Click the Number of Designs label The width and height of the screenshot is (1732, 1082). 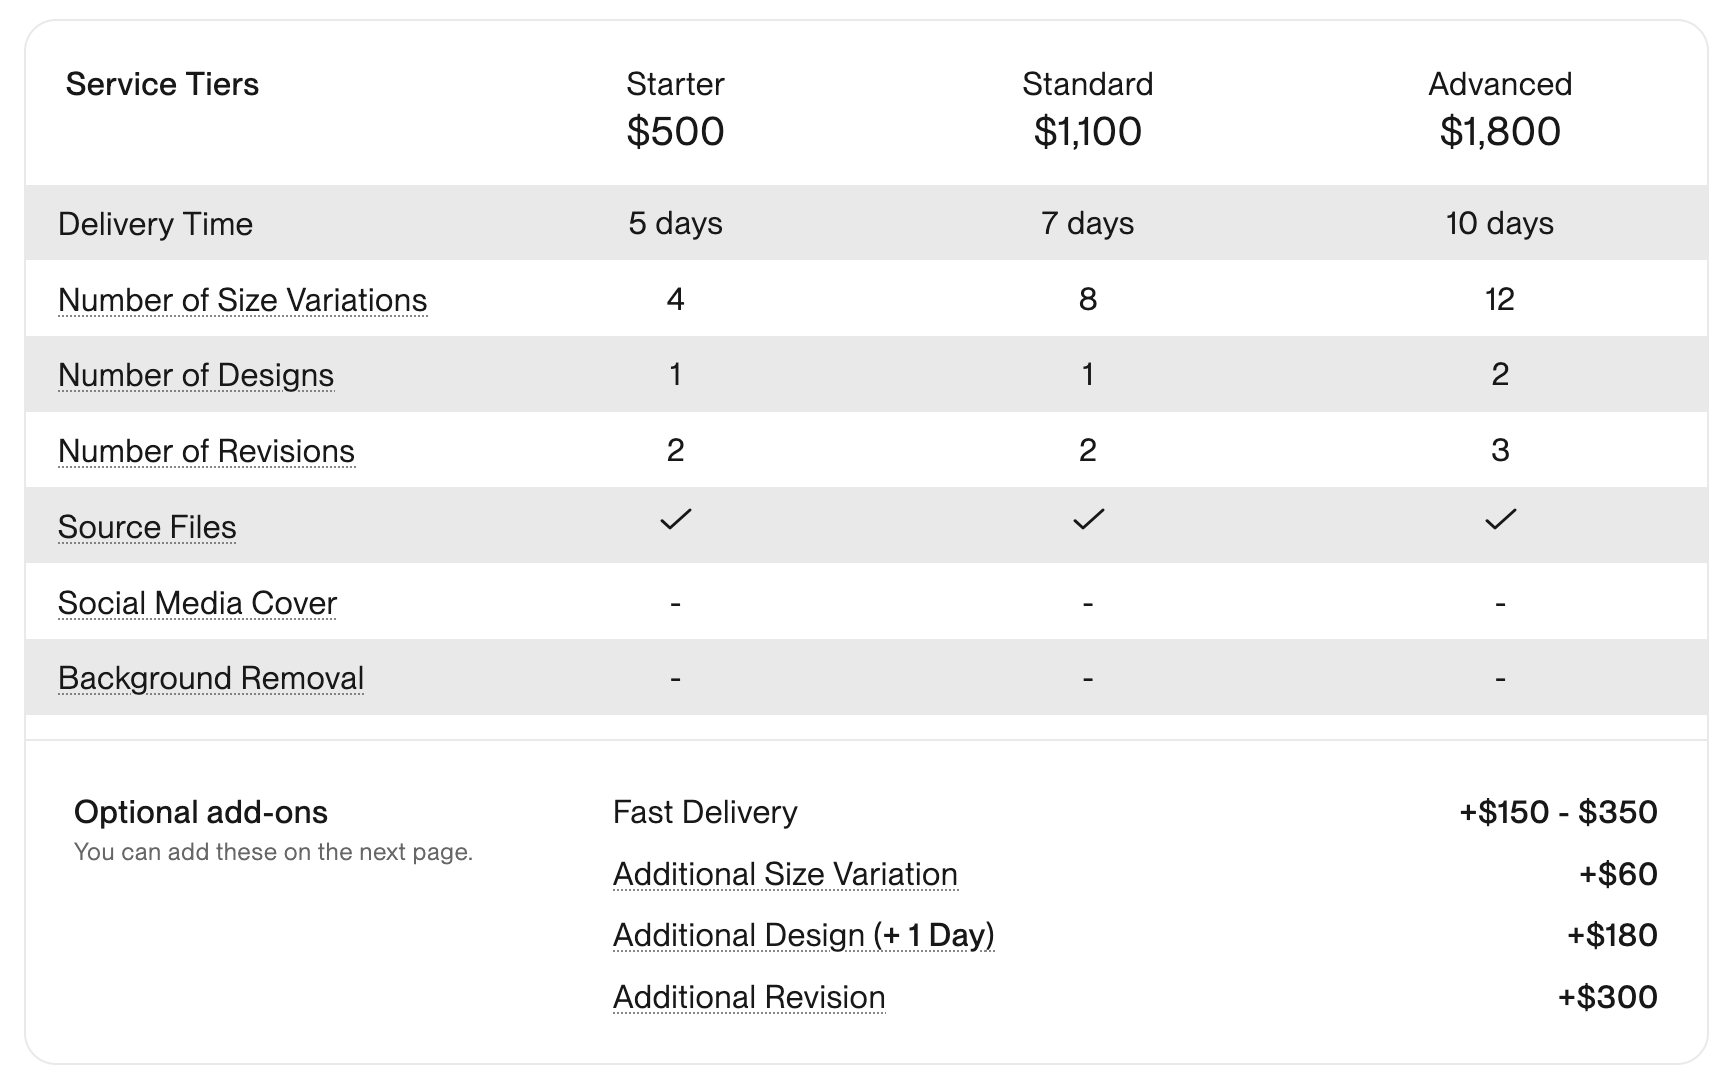click(x=196, y=375)
